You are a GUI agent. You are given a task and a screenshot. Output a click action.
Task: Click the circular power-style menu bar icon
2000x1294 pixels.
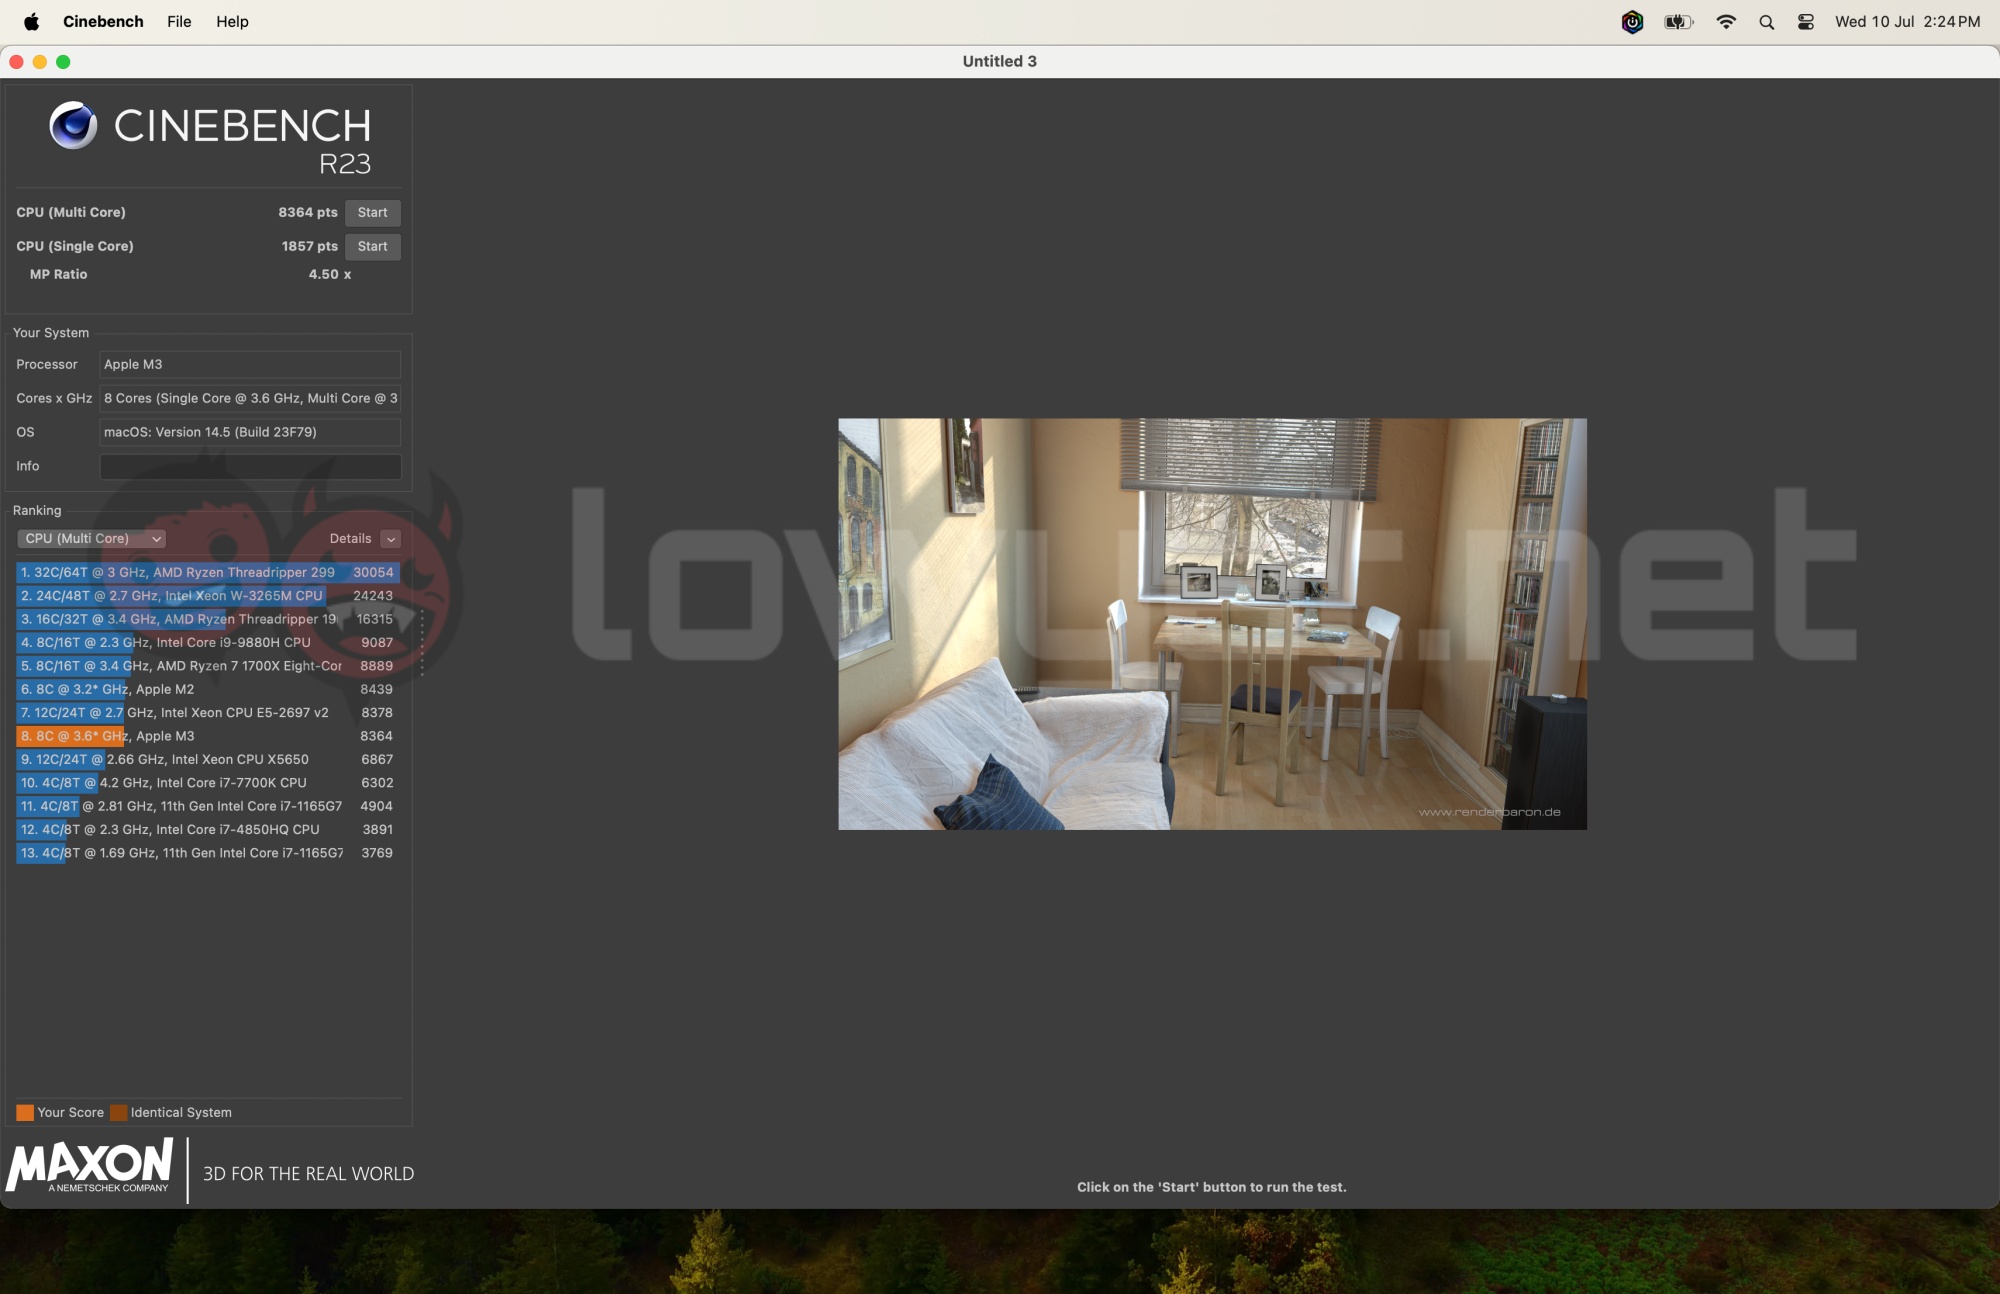[x=1632, y=21]
